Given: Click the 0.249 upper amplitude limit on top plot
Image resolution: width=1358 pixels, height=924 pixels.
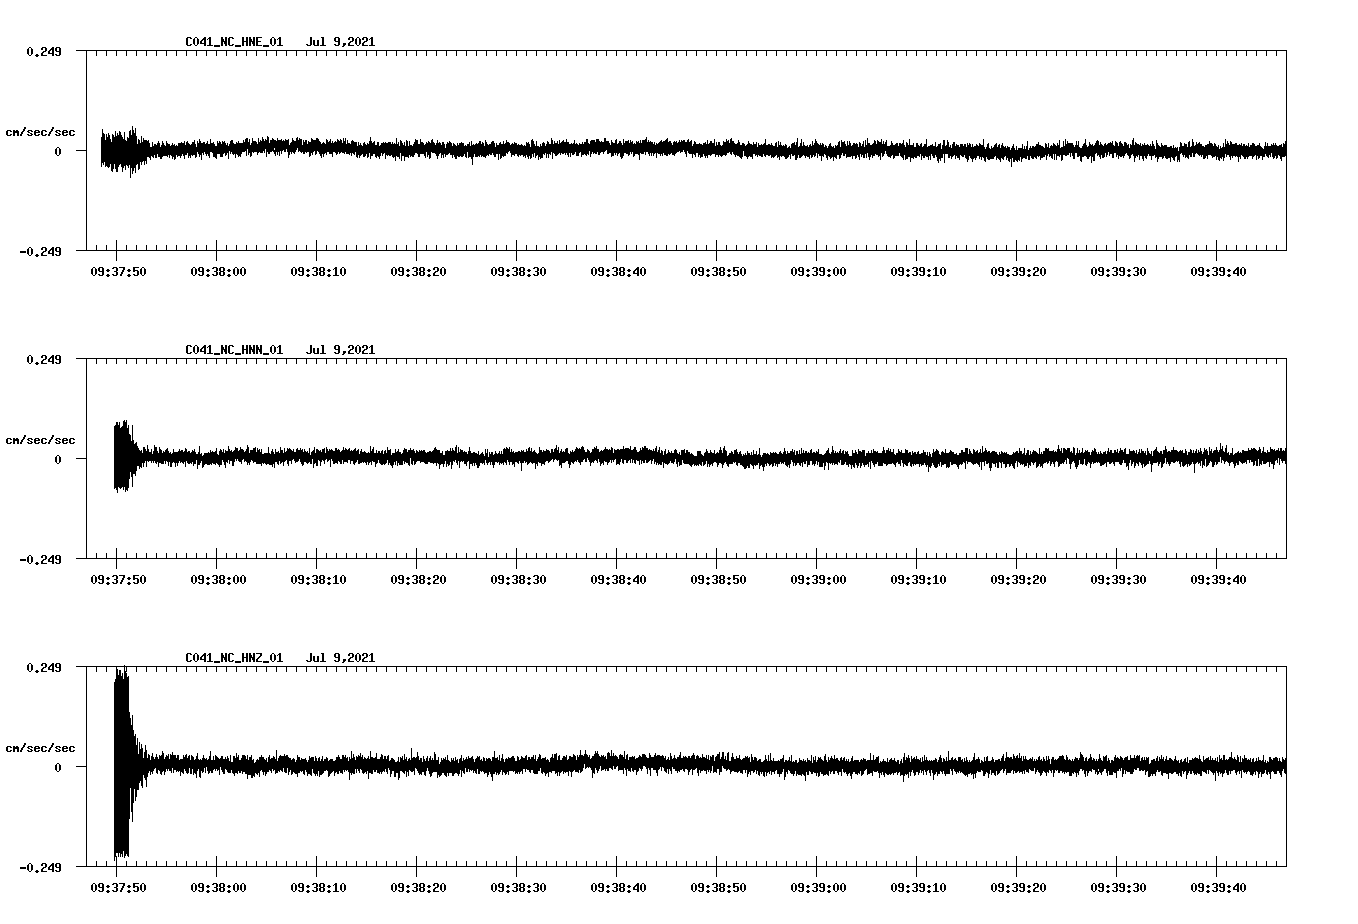Looking at the screenshot, I should (42, 52).
